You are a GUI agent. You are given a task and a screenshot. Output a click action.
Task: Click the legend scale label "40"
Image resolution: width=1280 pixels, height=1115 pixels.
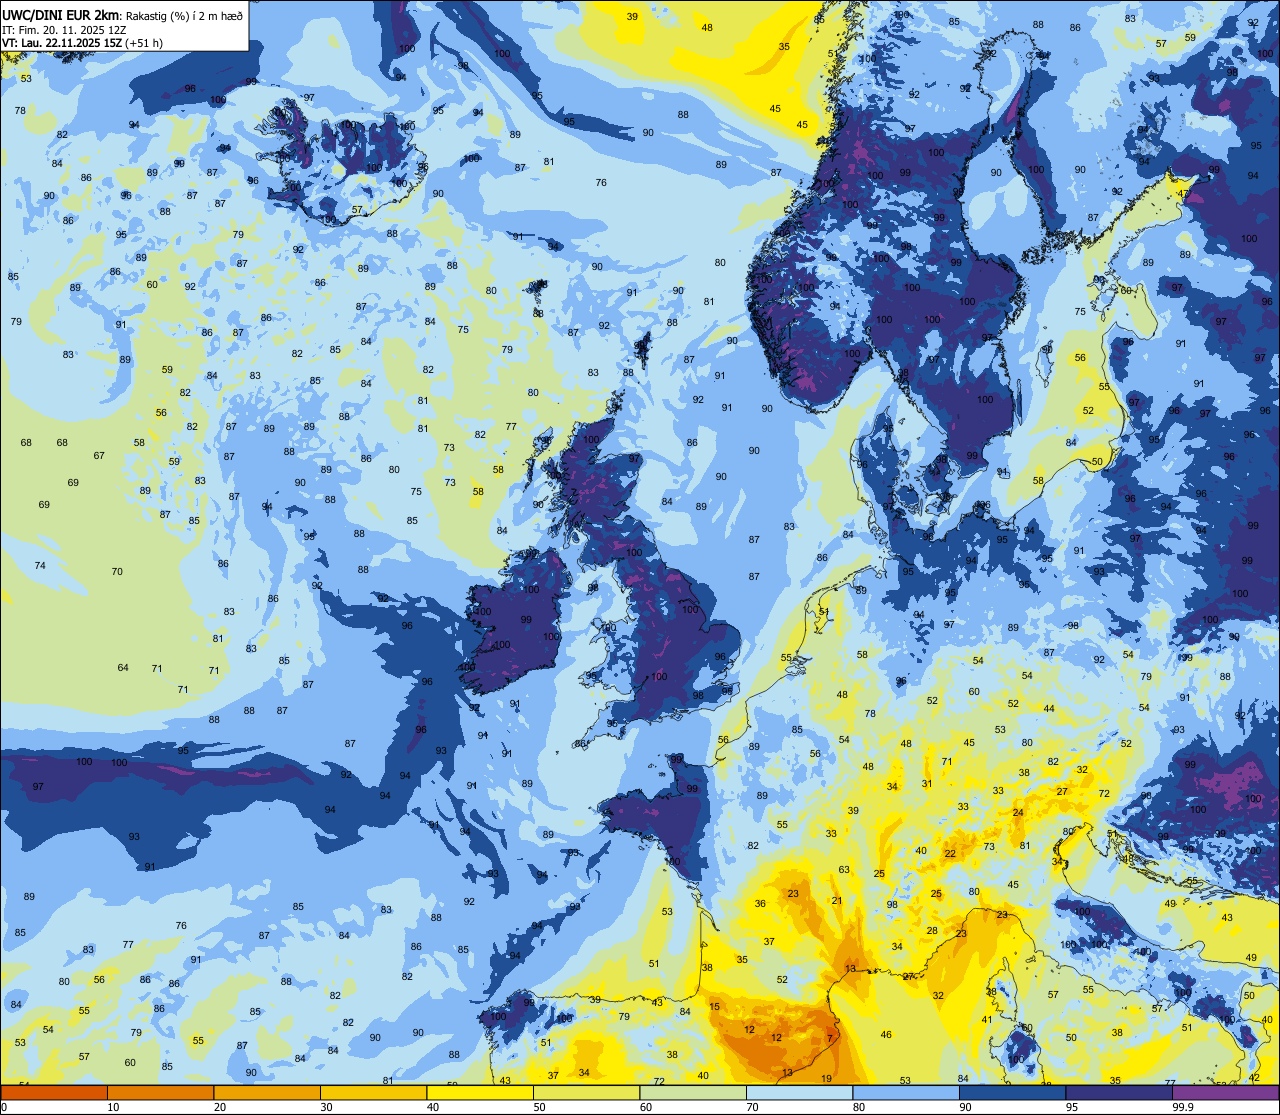tap(433, 1107)
